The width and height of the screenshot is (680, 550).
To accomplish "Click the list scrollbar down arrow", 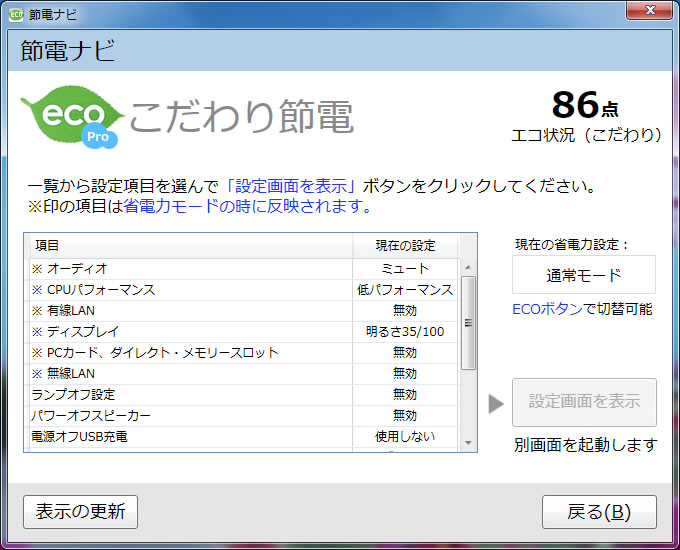I will (467, 442).
